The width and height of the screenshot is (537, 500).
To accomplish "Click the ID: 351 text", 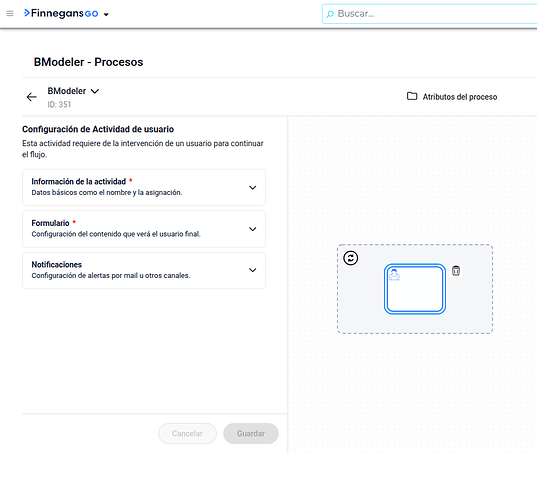I will (59, 104).
